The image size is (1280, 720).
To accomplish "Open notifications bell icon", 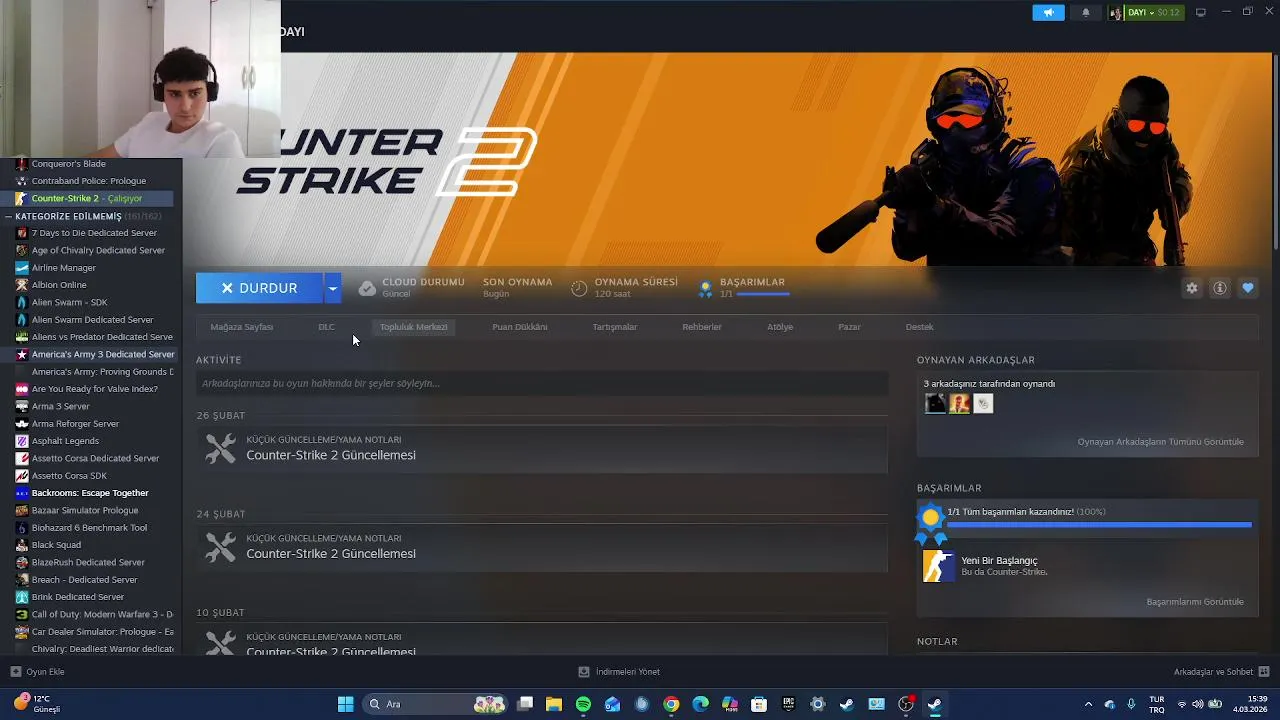I will click(x=1086, y=13).
